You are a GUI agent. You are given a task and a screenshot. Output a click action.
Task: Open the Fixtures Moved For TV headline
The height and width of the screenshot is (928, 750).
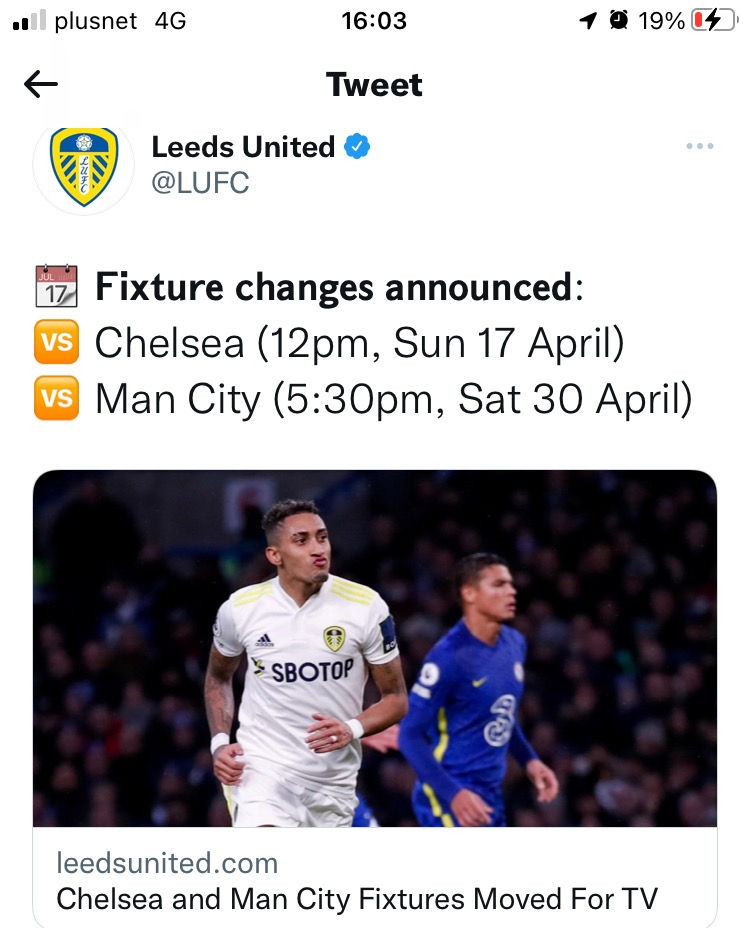(357, 898)
